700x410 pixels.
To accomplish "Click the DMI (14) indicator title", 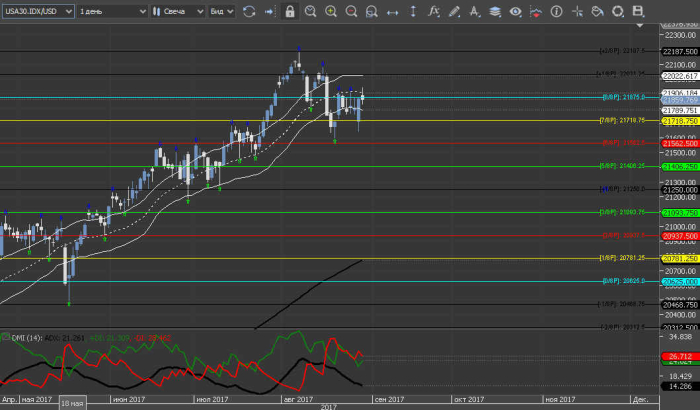I will (27, 338).
